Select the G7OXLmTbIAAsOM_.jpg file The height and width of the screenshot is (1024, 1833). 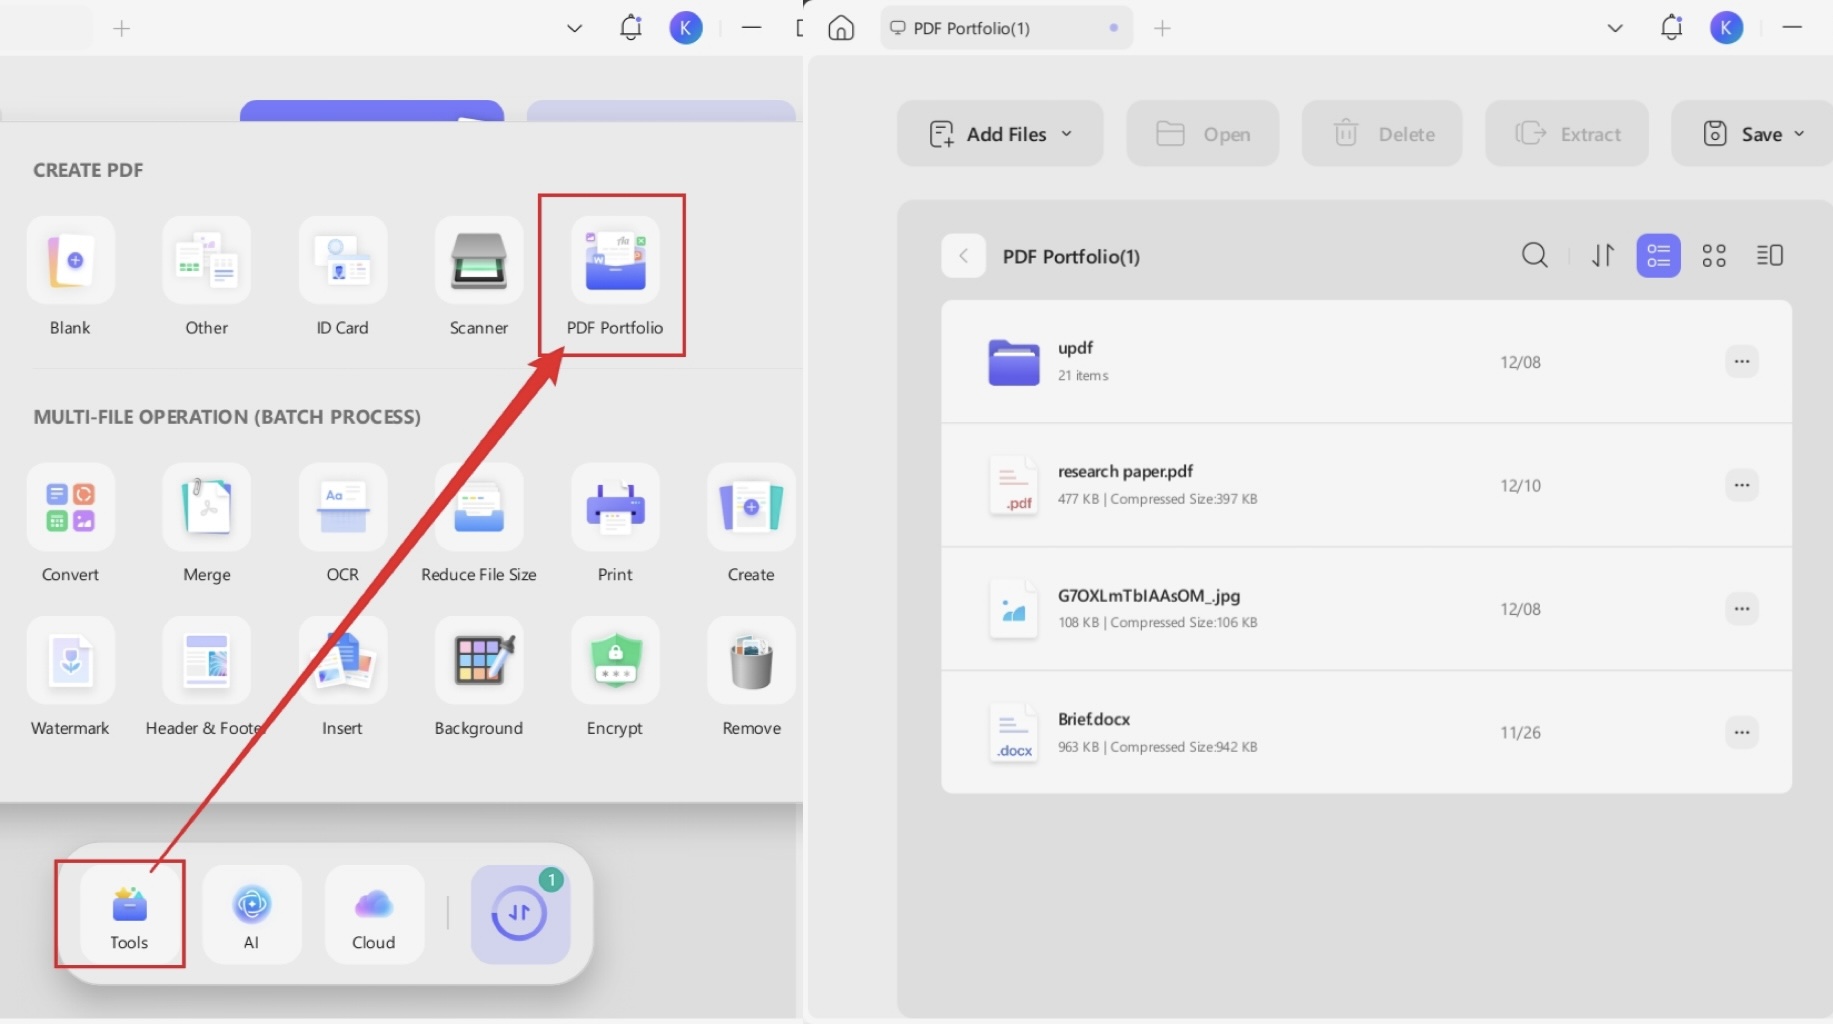tap(1366, 609)
